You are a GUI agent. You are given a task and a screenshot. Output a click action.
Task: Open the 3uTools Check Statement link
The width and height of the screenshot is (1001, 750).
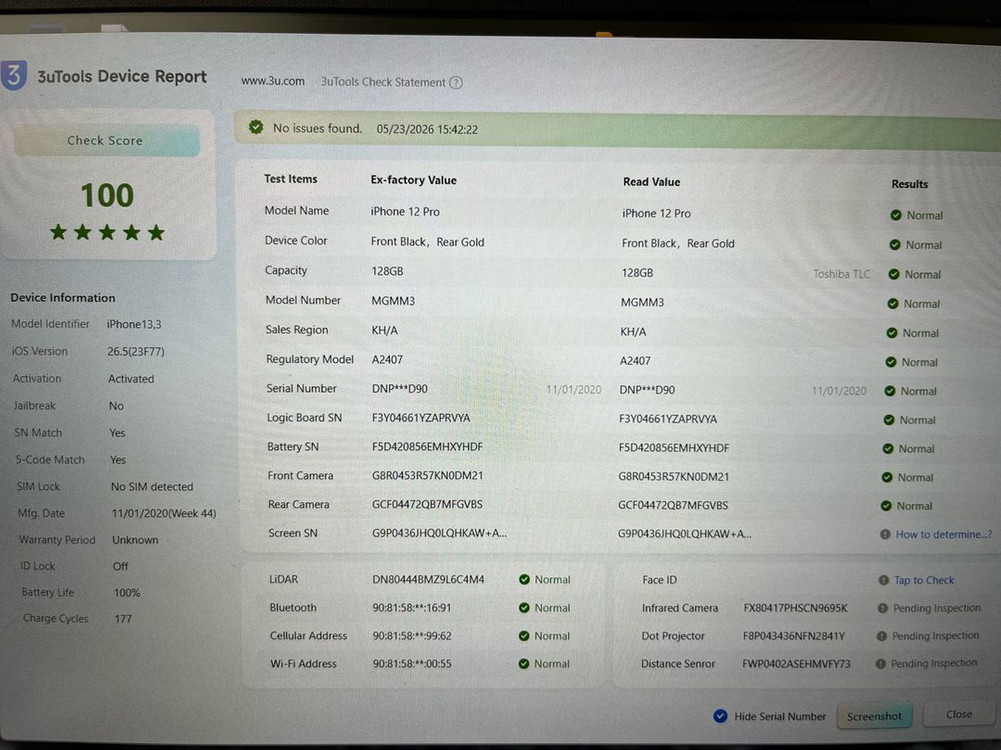[383, 82]
